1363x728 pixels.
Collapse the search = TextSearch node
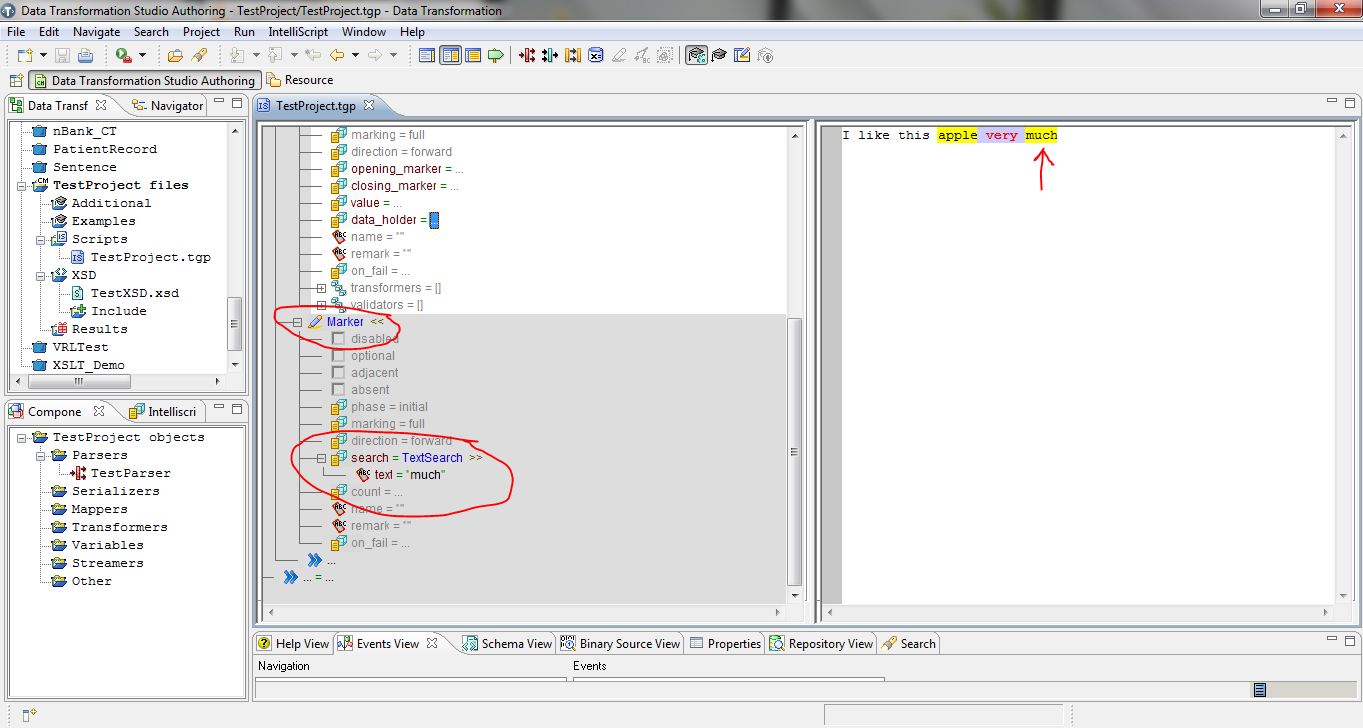[x=321, y=458]
